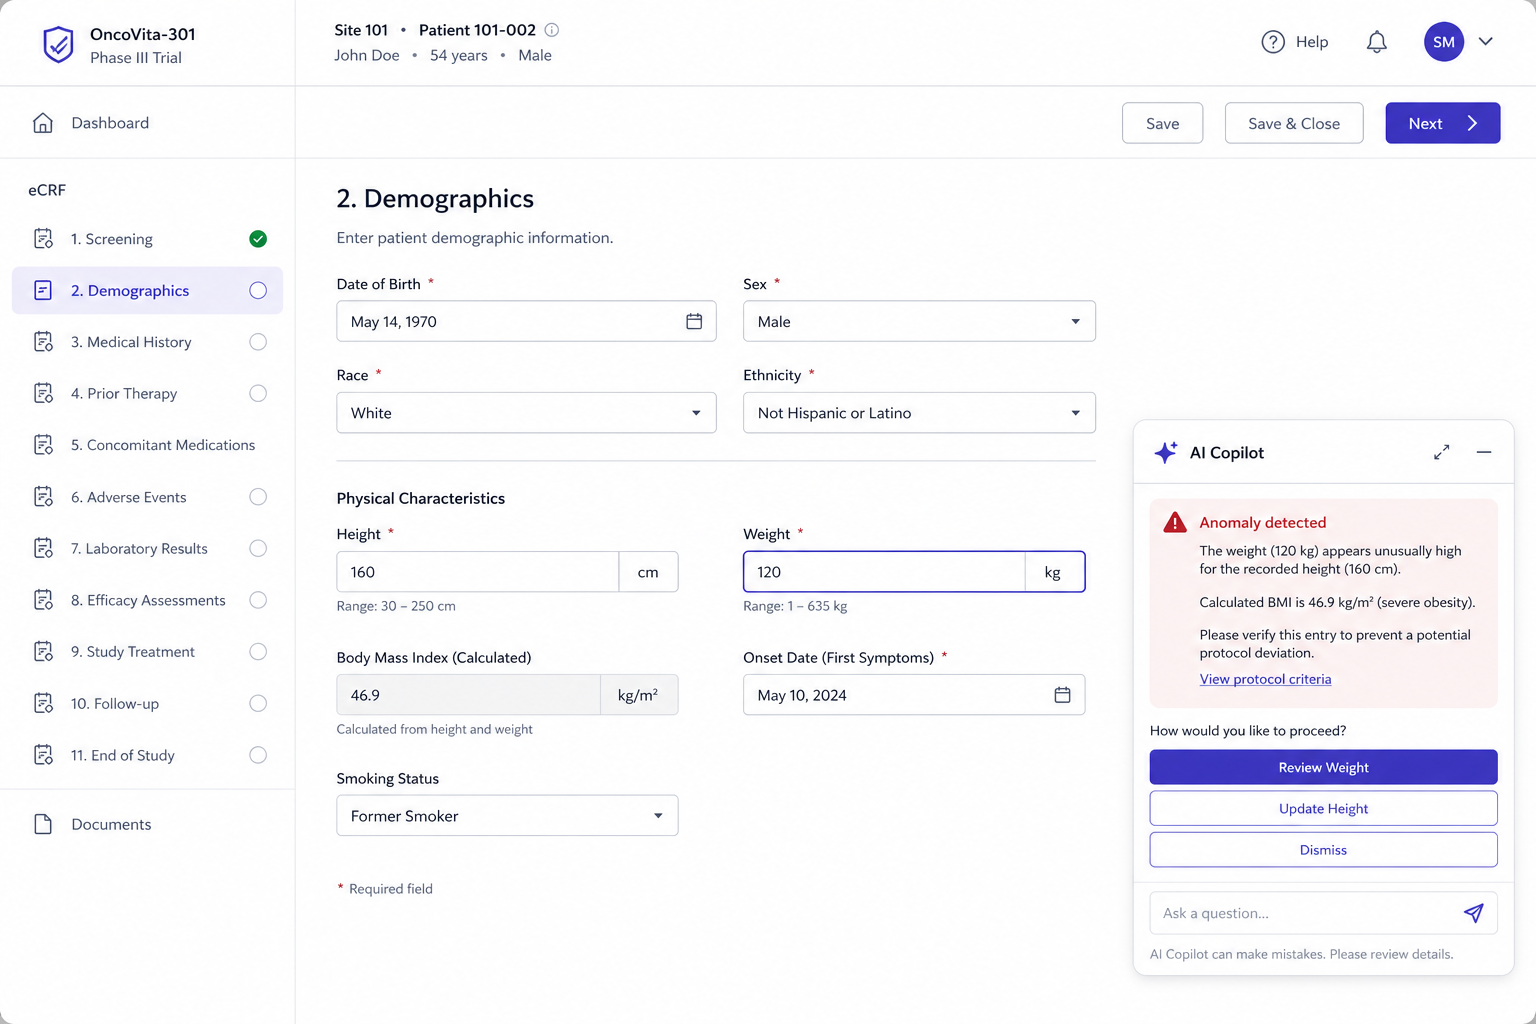Click the Onset Date field
This screenshot has width=1536, height=1024.
[914, 695]
